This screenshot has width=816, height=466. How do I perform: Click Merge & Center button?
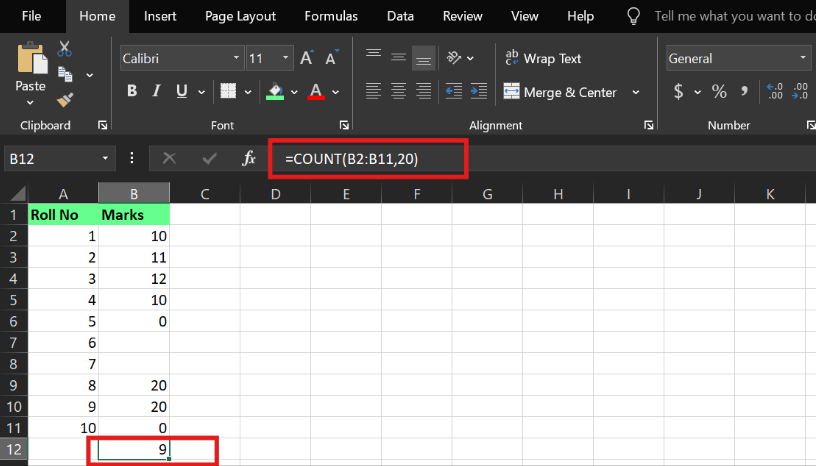tap(560, 92)
